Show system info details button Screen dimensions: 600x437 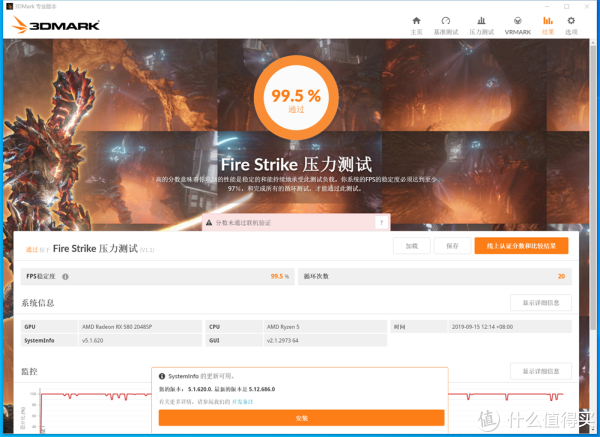coord(541,303)
